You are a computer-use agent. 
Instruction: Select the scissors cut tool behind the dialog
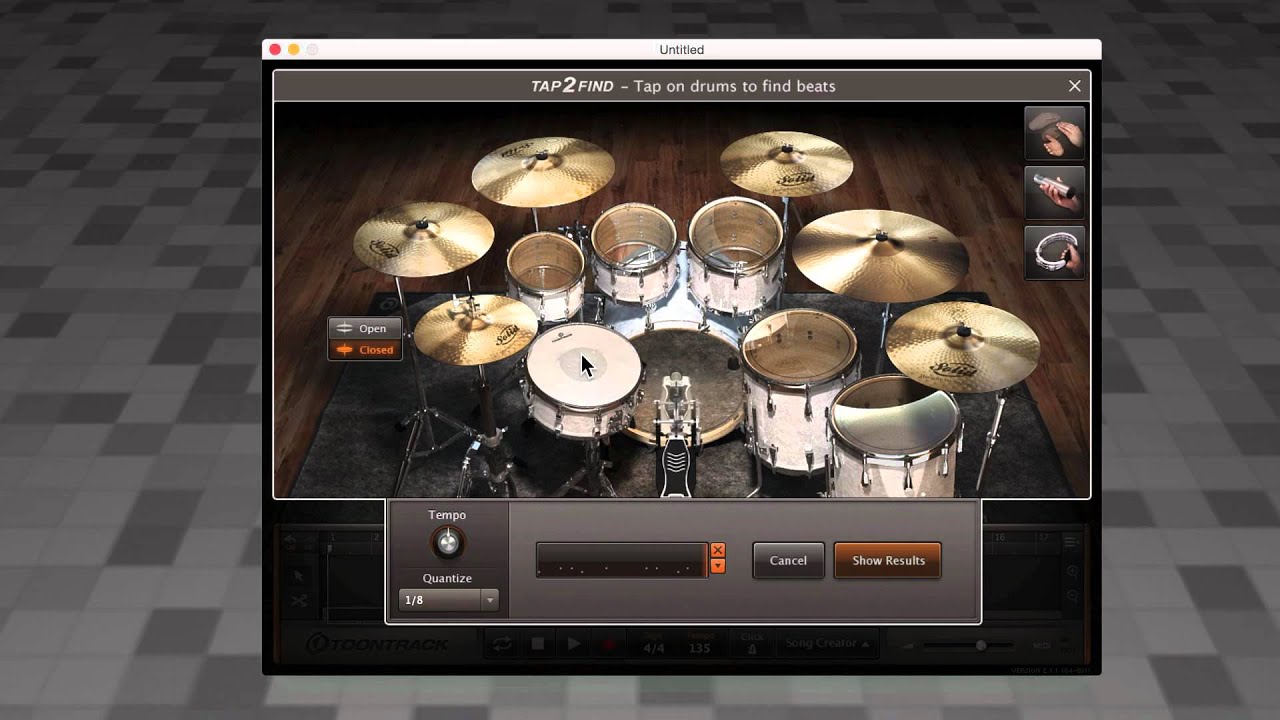299,601
